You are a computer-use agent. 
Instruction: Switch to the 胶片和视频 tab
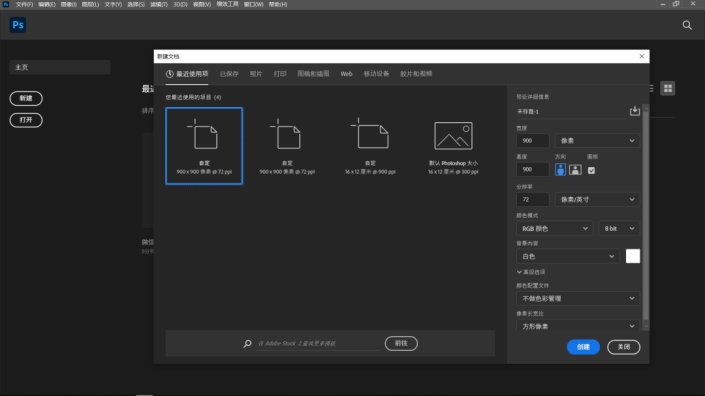(416, 74)
